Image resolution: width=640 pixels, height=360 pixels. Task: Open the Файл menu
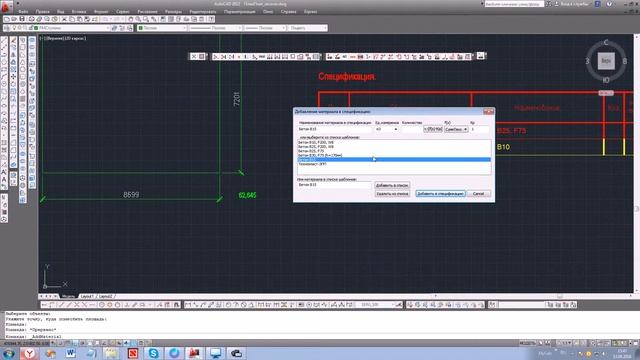(23, 11)
